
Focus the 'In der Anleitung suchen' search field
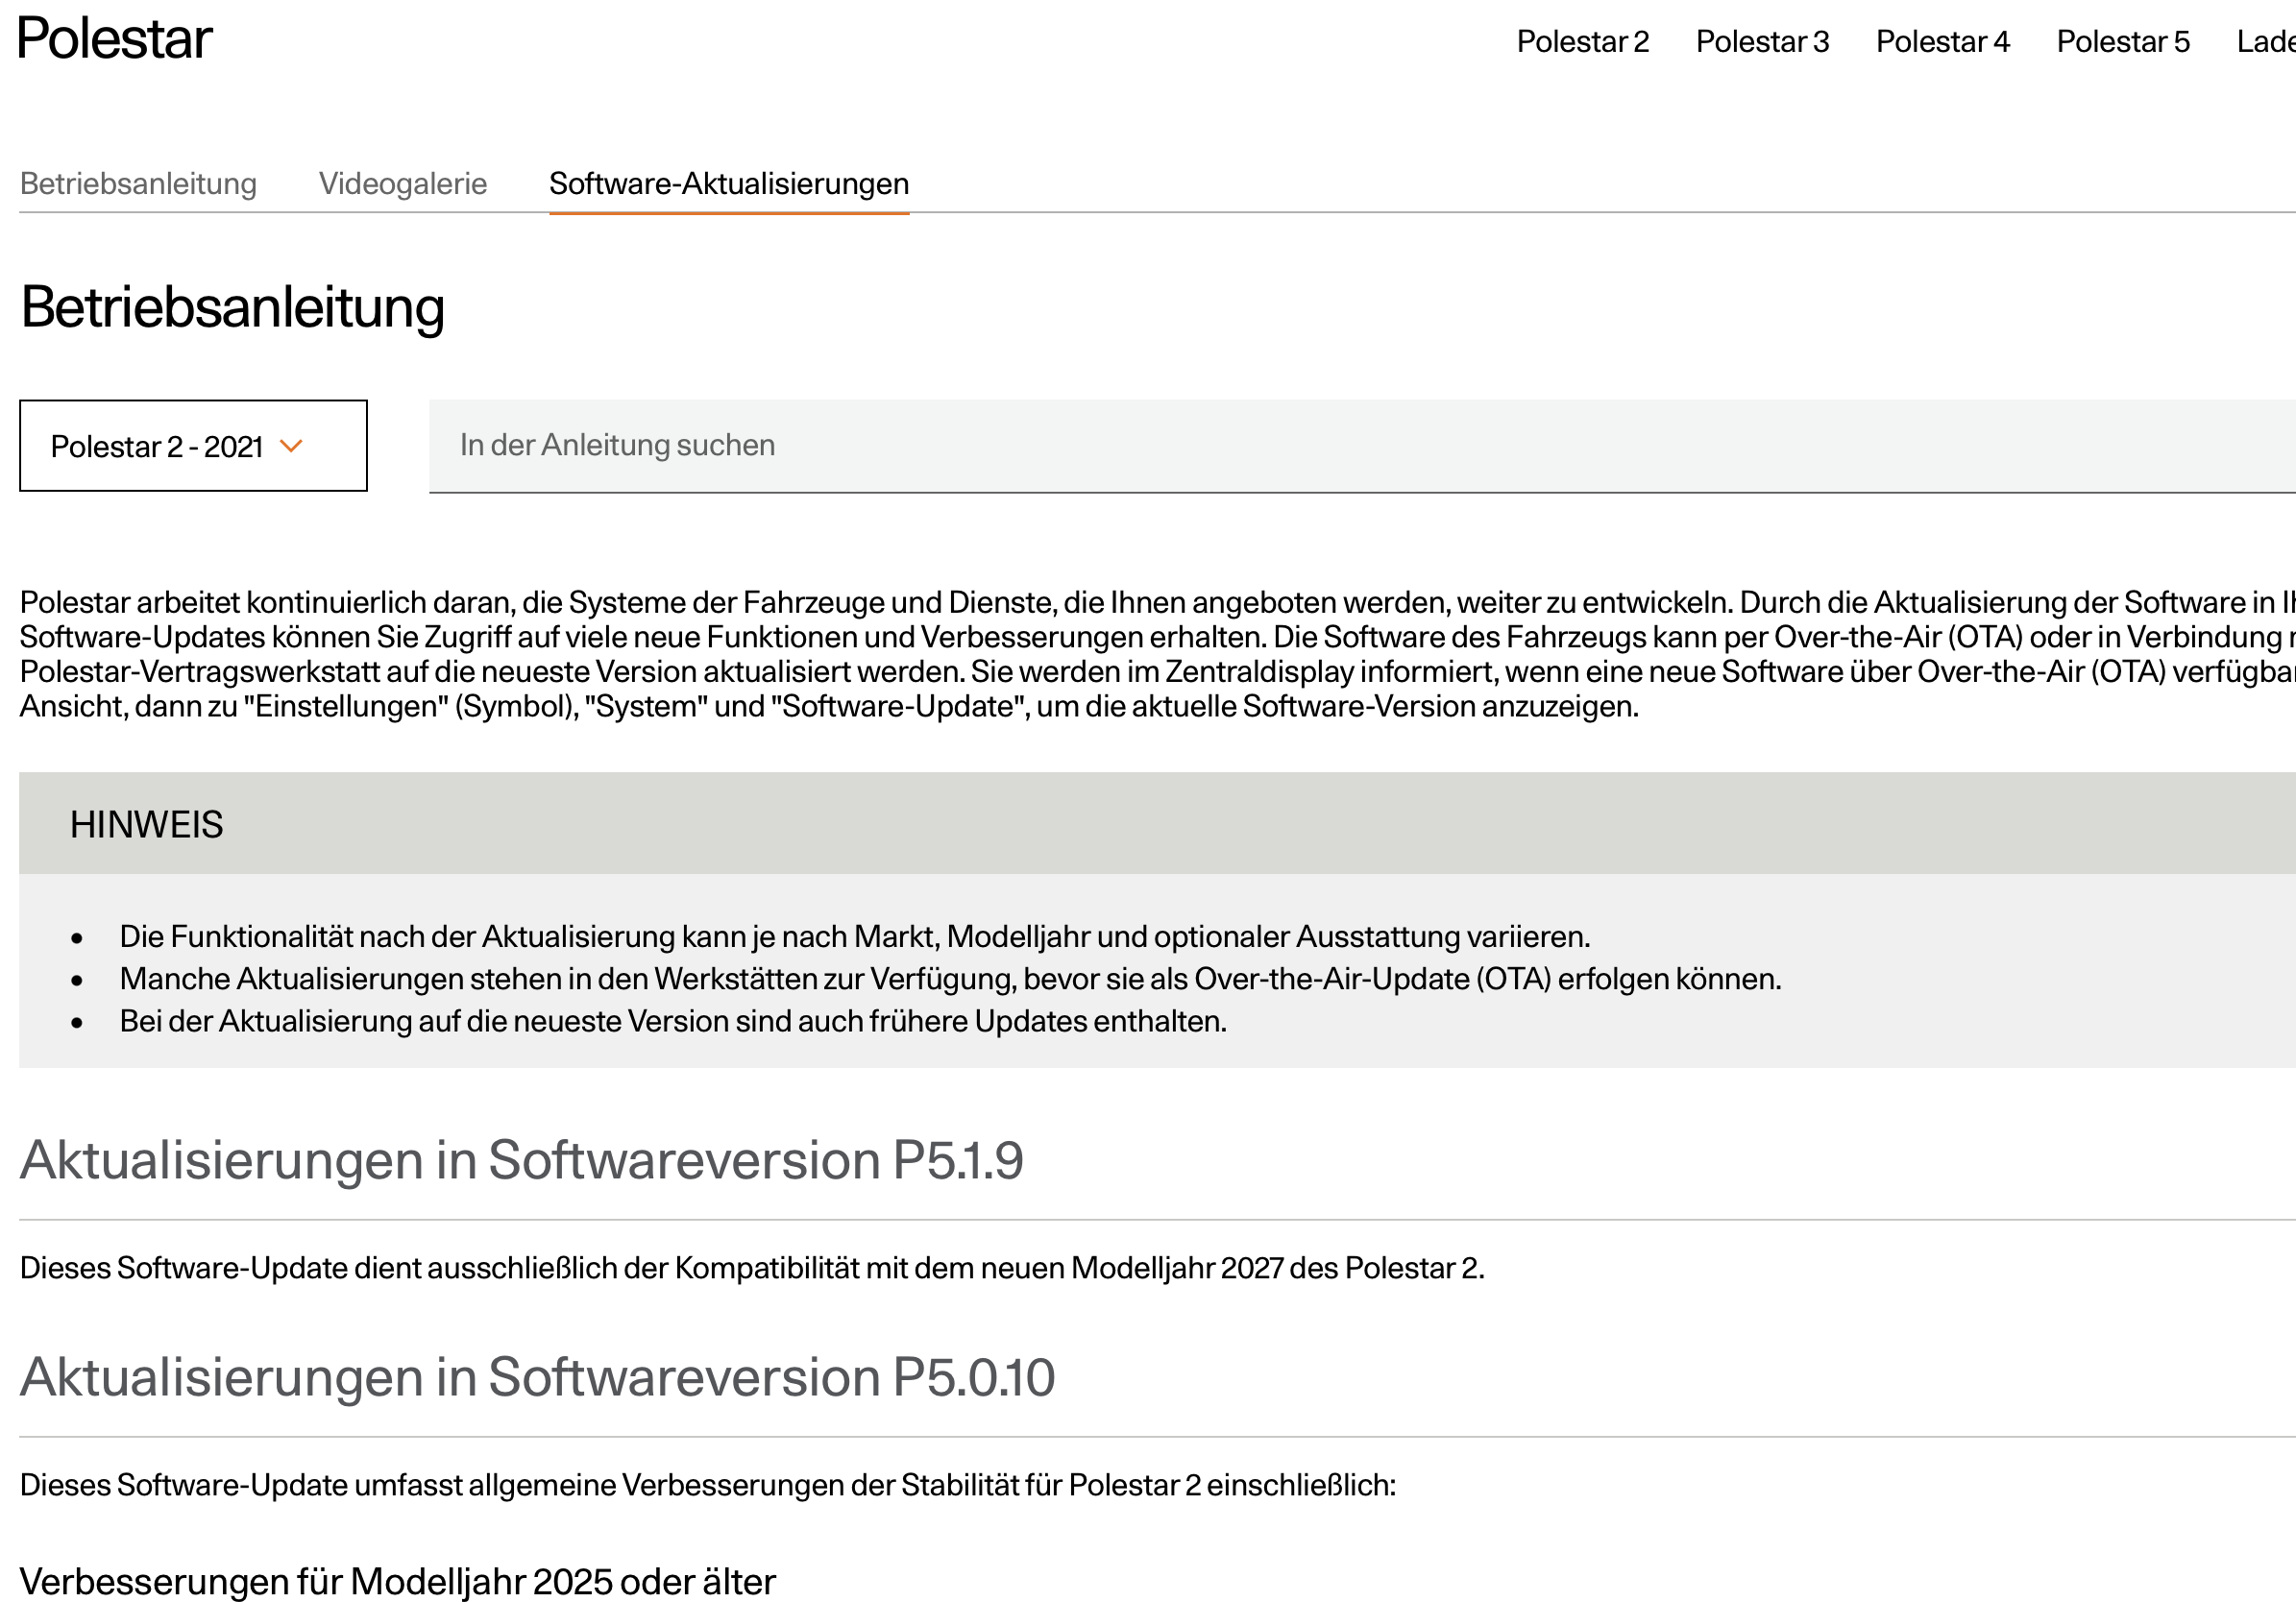click(x=1362, y=446)
